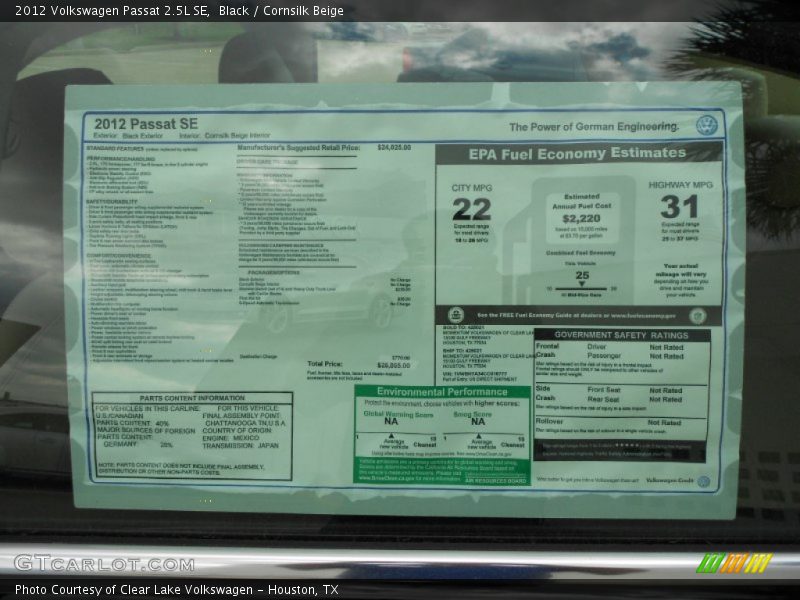Click "FOR THIS VEHICLE:" label
The image size is (800, 600).
[248, 409]
